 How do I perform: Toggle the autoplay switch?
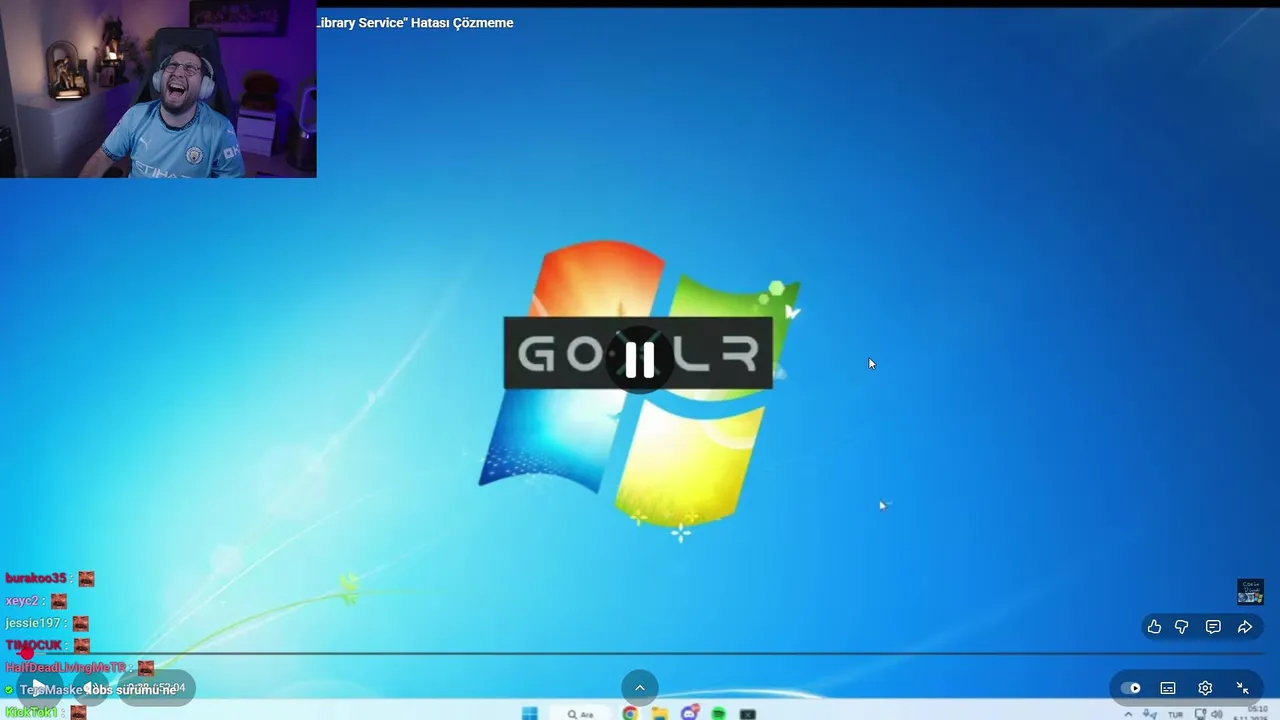click(1131, 688)
